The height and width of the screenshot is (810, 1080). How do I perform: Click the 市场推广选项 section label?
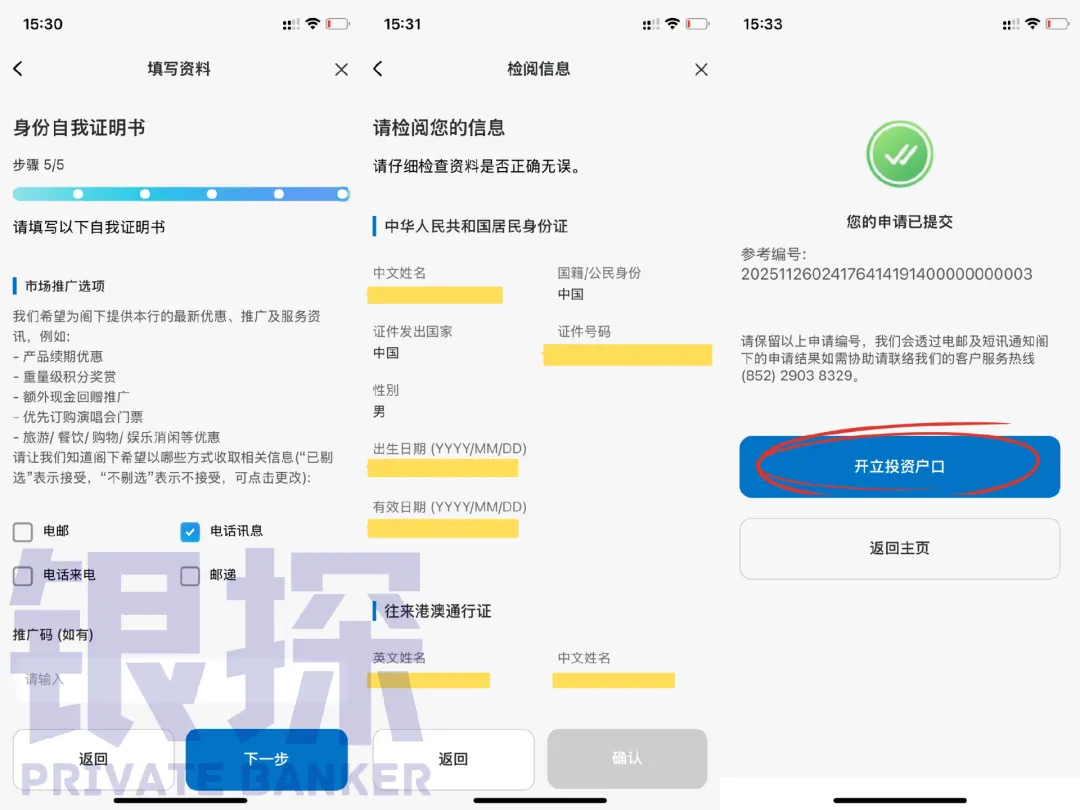(x=65, y=286)
